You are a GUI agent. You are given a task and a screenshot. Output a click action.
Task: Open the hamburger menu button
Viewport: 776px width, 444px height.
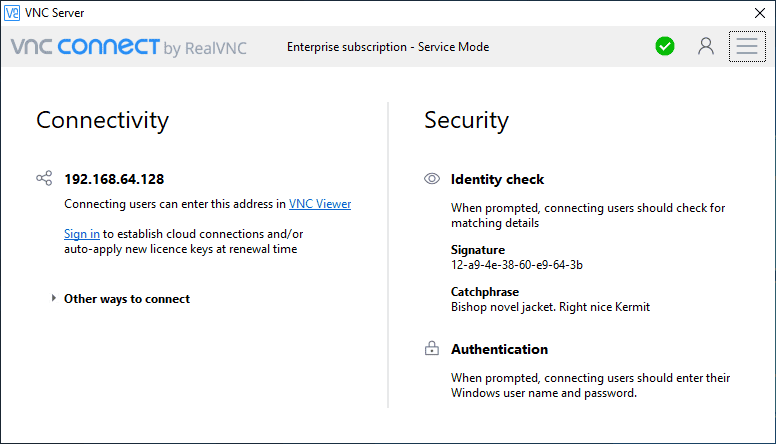[747, 47]
